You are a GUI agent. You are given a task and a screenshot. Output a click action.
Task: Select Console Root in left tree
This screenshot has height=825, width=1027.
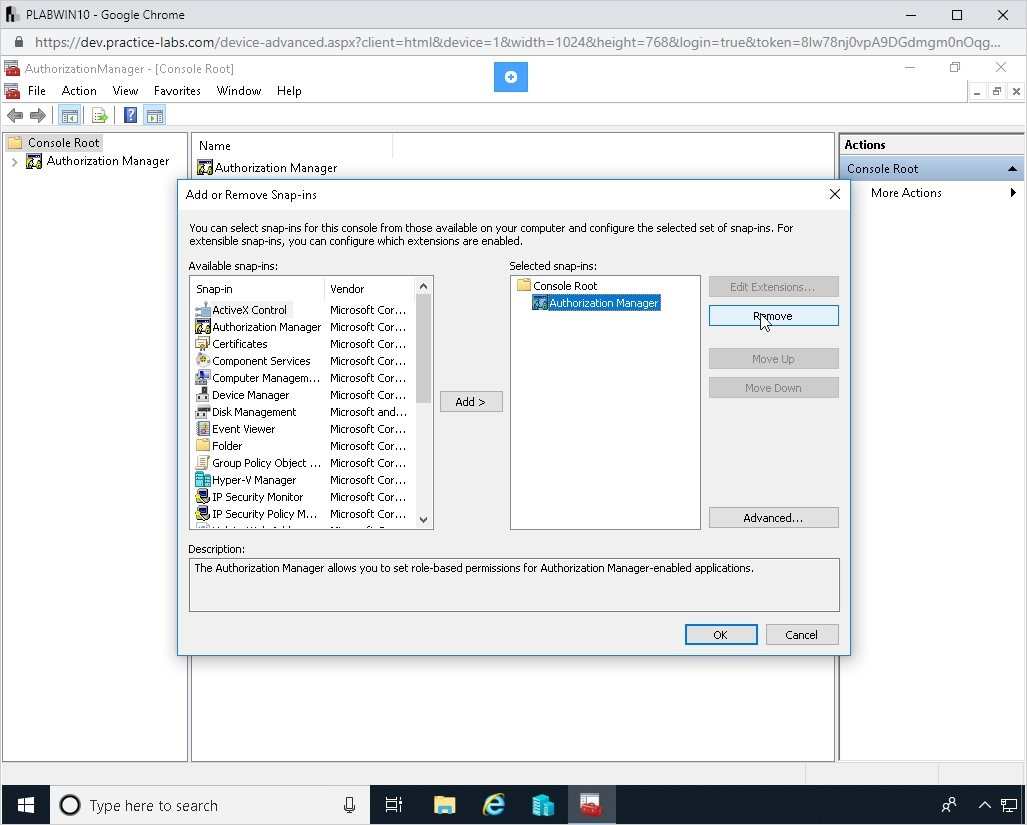coord(54,143)
